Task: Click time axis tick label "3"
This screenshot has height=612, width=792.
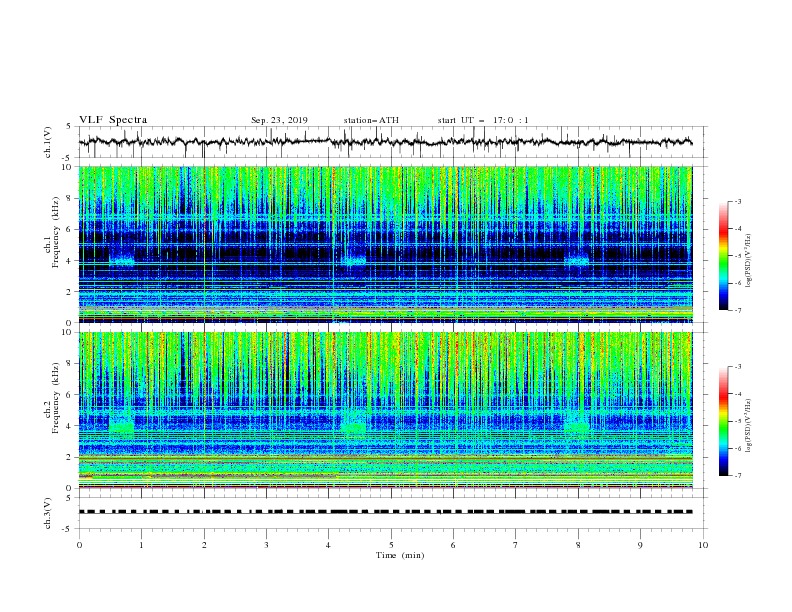Action: coord(266,545)
